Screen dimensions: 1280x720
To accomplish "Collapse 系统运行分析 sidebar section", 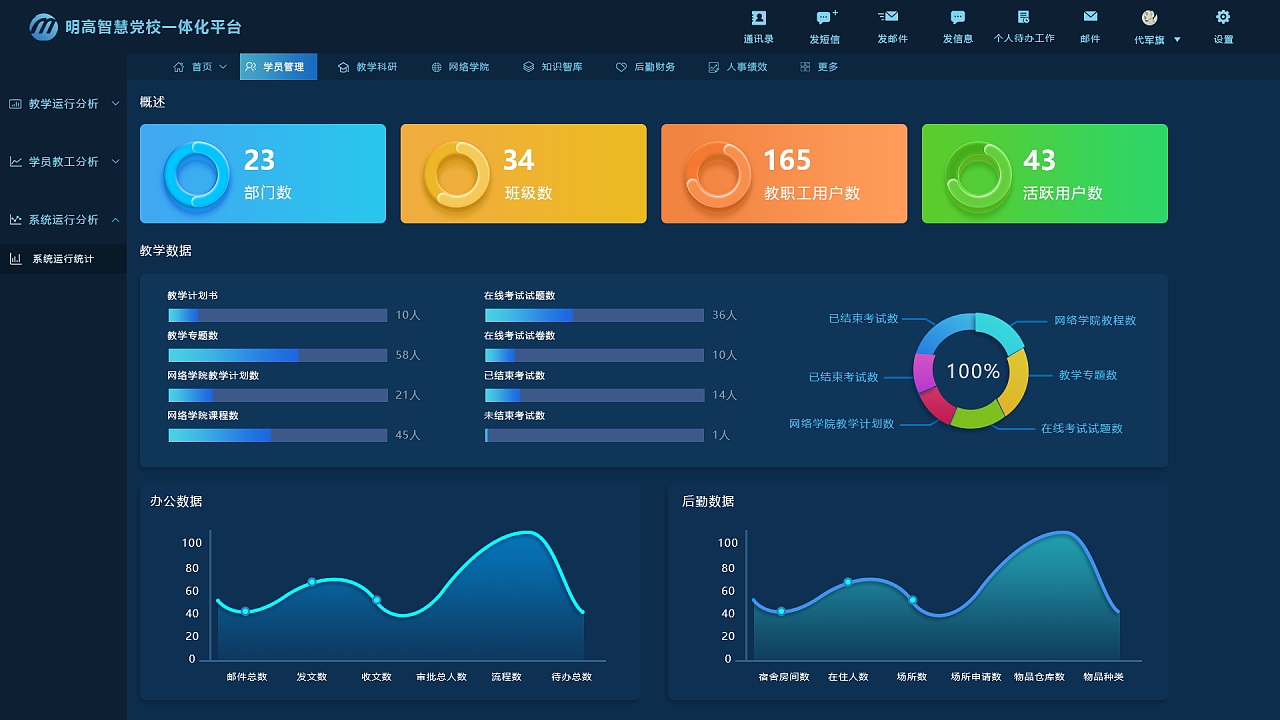I will [64, 220].
